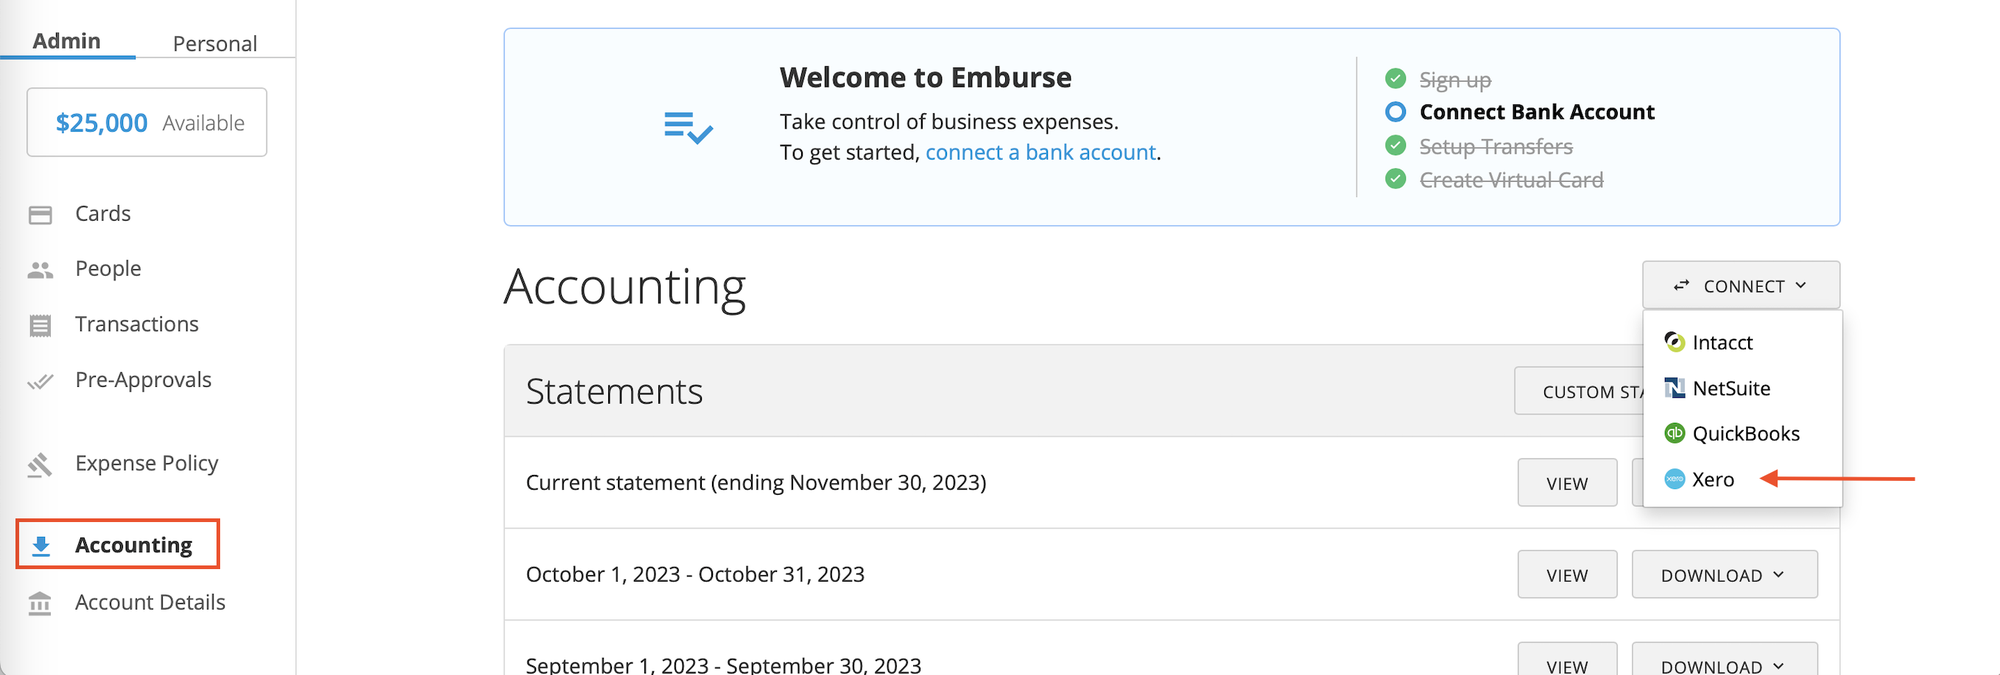The width and height of the screenshot is (2000, 675).
Task: Click the sync arrows icon on Connect button
Action: pyautogui.click(x=1680, y=284)
